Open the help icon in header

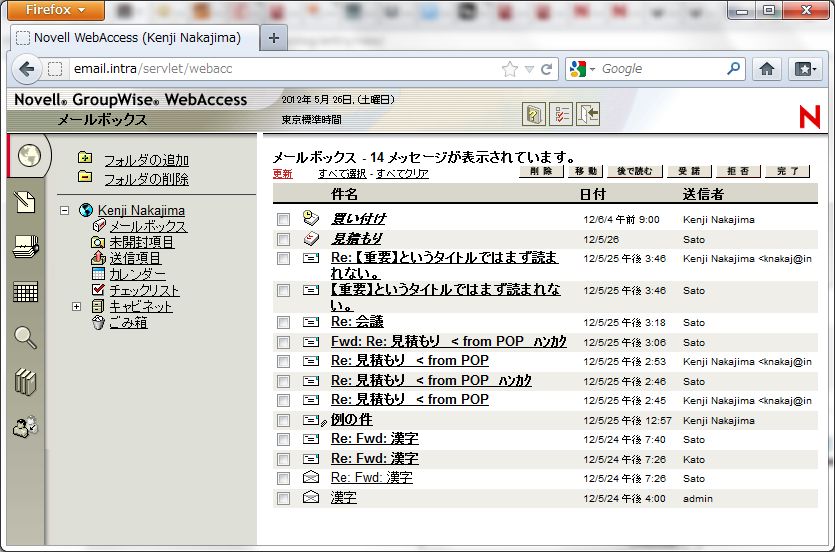[x=534, y=114]
